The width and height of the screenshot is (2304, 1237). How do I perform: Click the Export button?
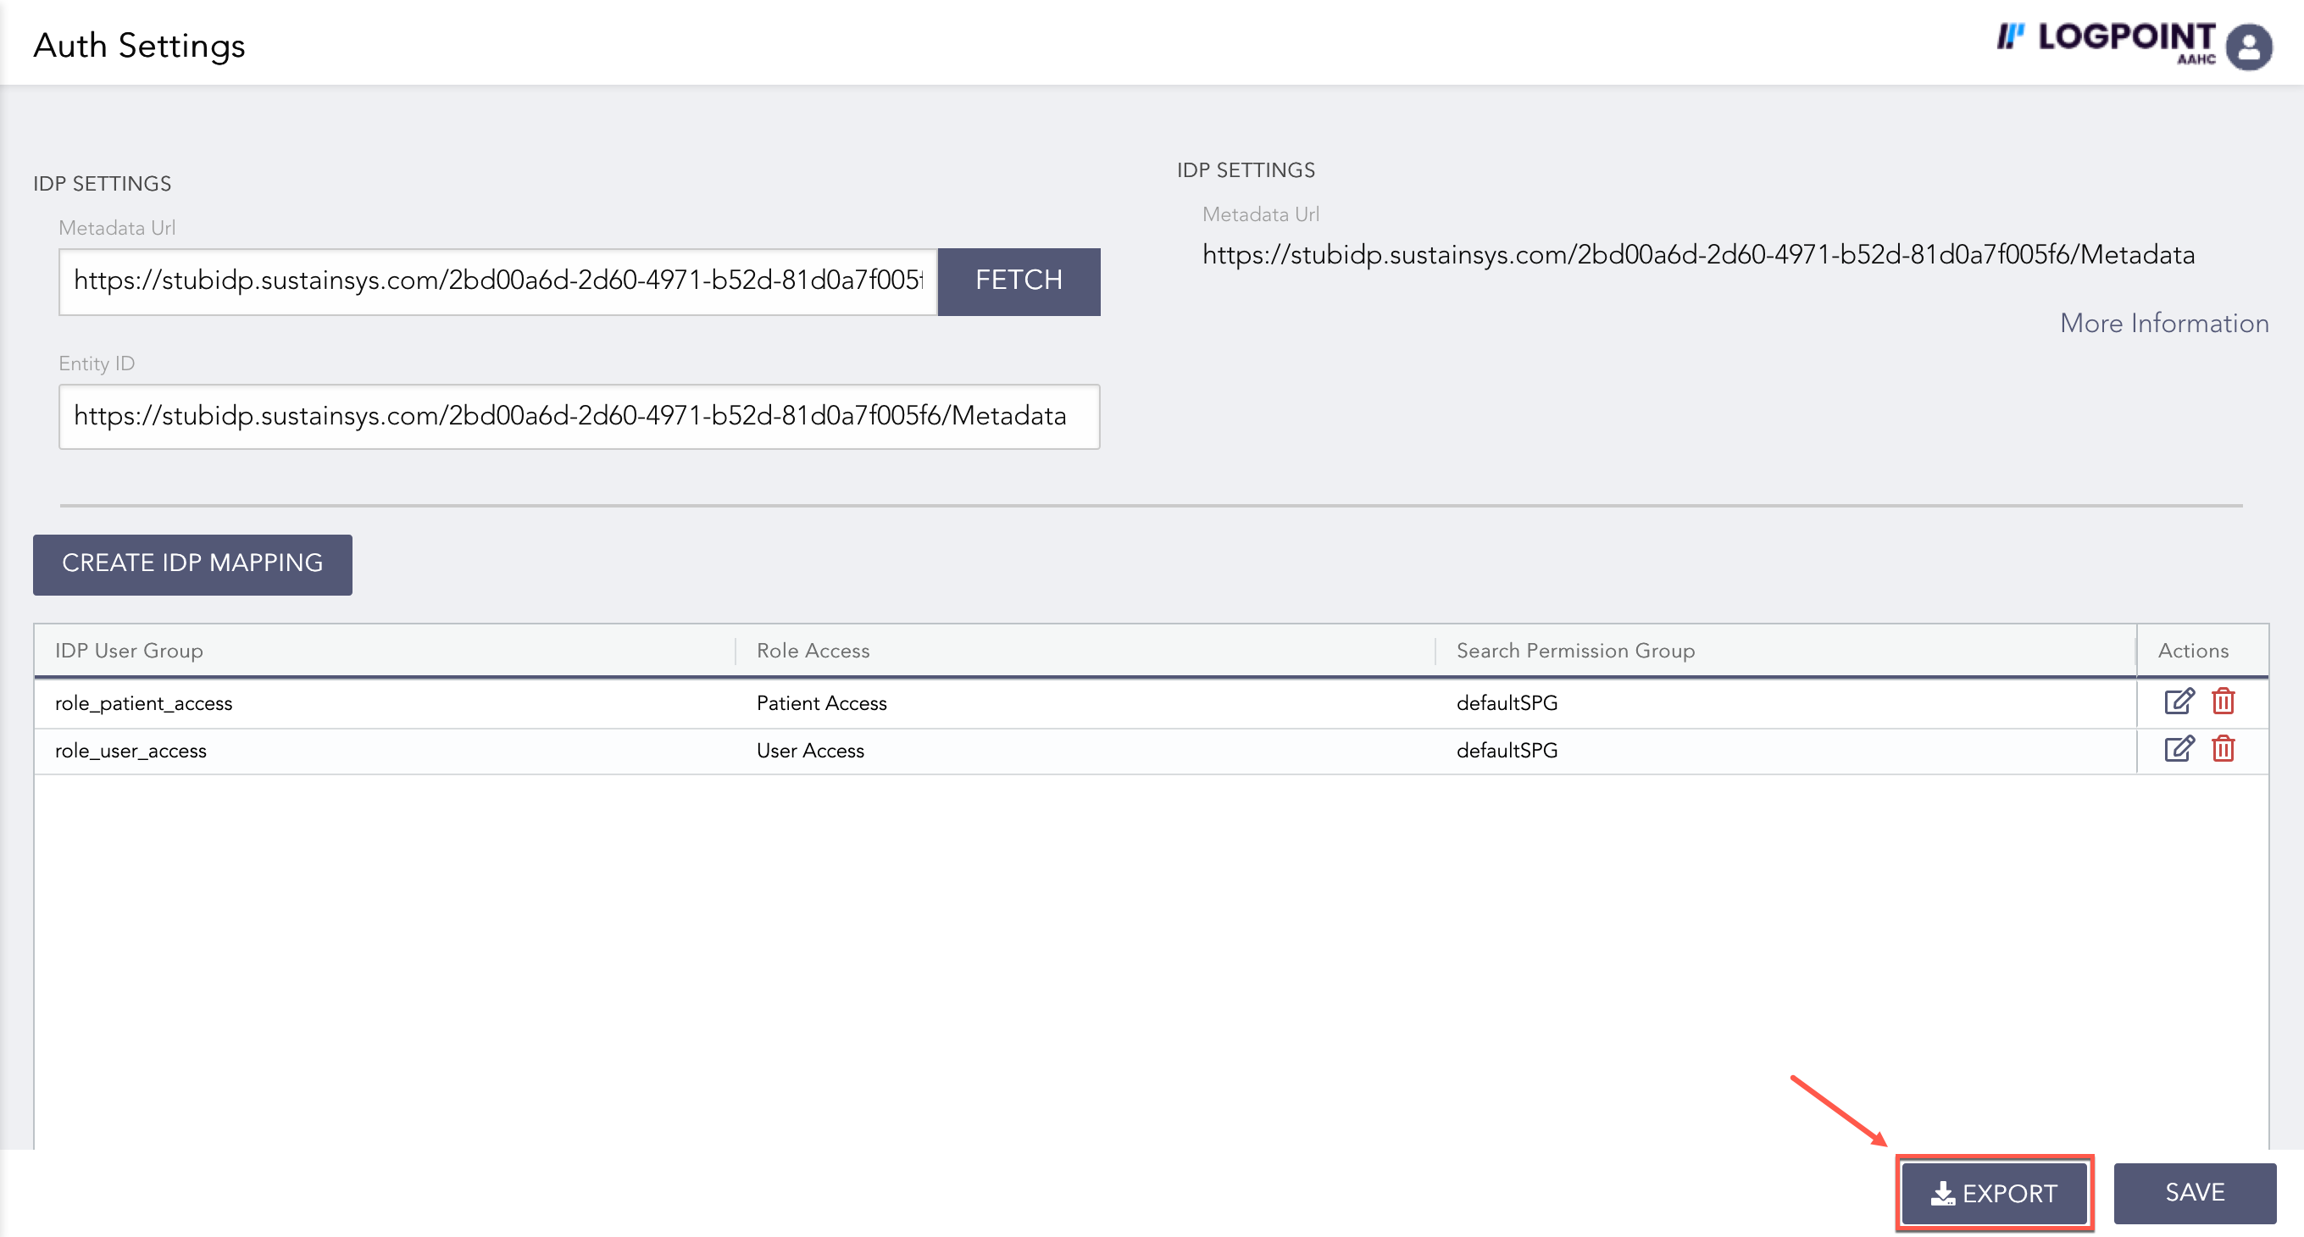click(1994, 1192)
